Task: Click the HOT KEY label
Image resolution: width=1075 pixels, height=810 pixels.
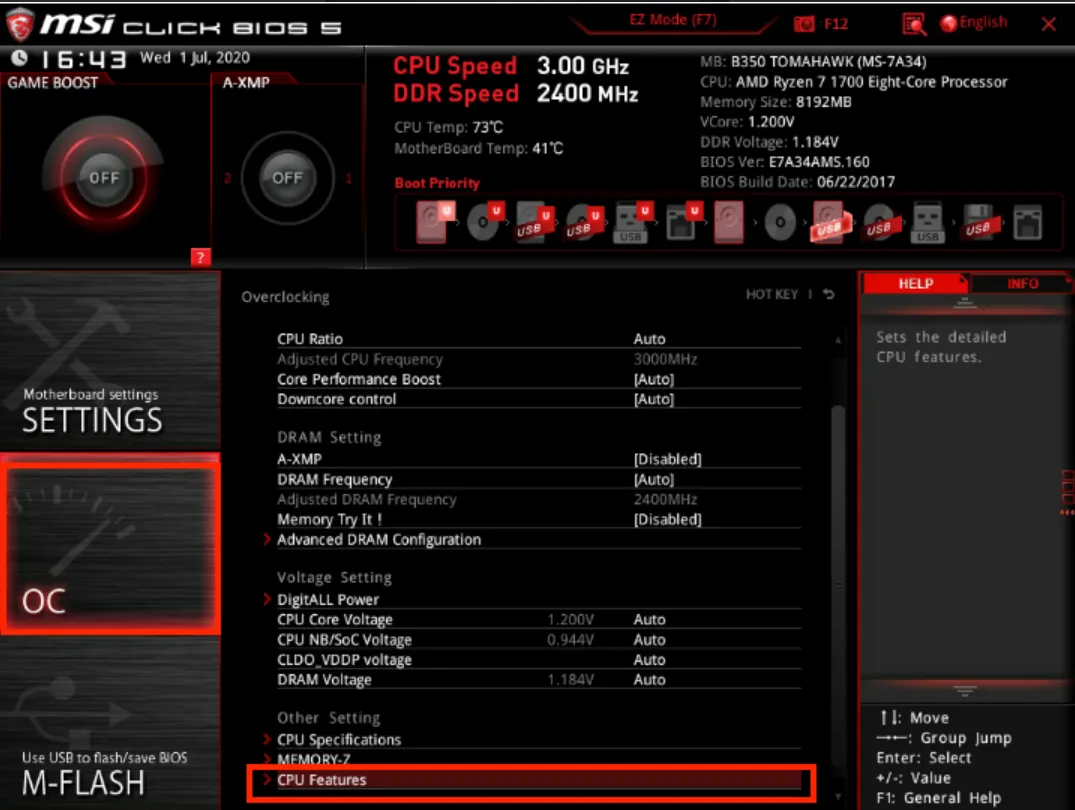Action: [x=772, y=294]
